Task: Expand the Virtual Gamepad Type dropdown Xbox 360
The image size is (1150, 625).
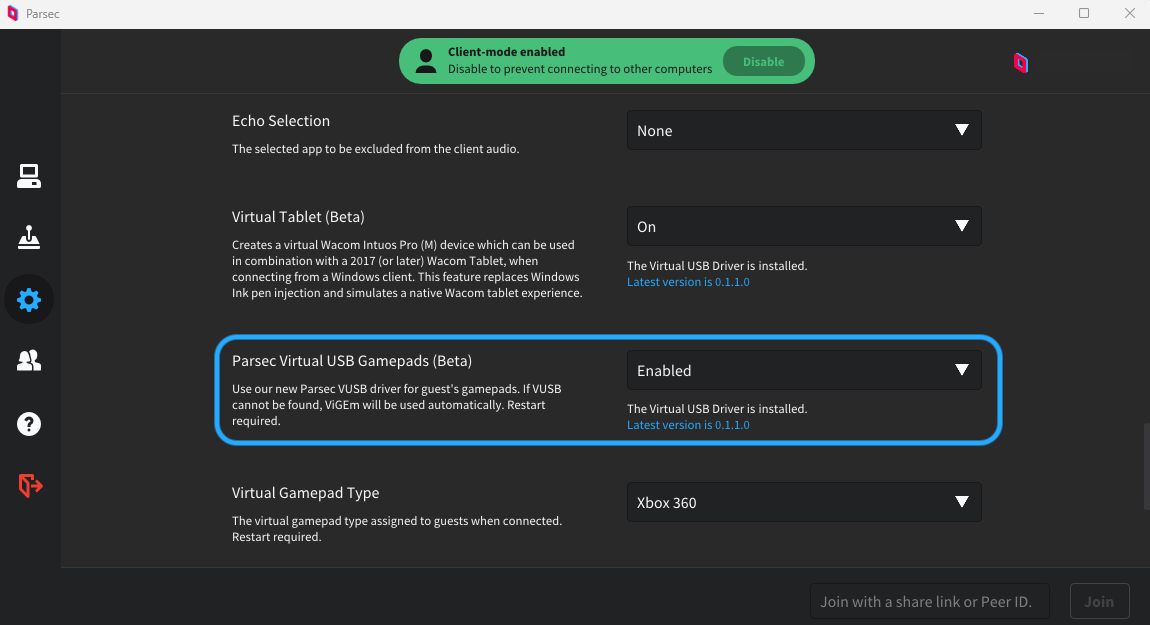Action: 804,502
